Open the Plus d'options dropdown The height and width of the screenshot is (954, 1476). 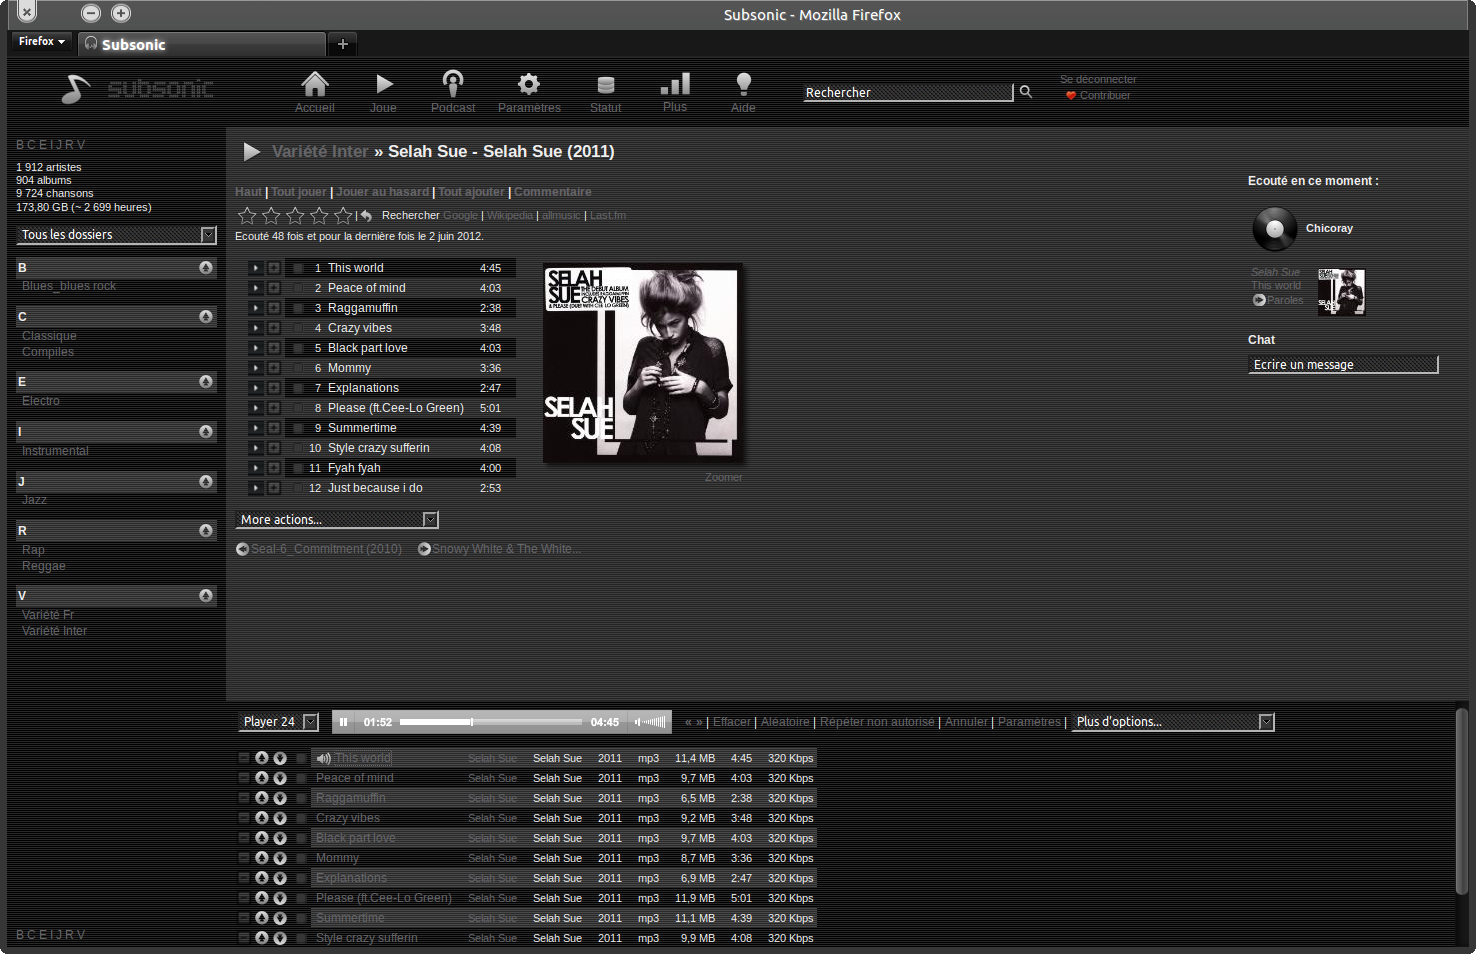click(x=1173, y=722)
